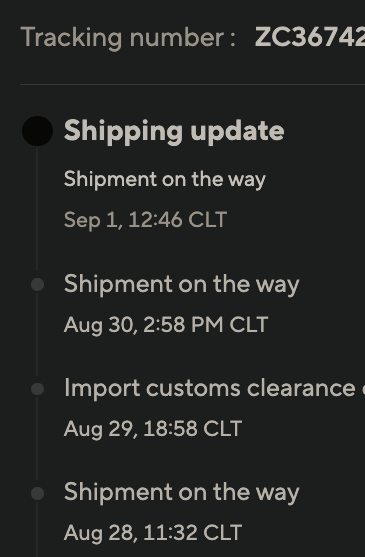Viewport: 365px width, 557px height.
Task: Click the Aug 30, 2:58 PM CLT timestamp
Action: 166,325
